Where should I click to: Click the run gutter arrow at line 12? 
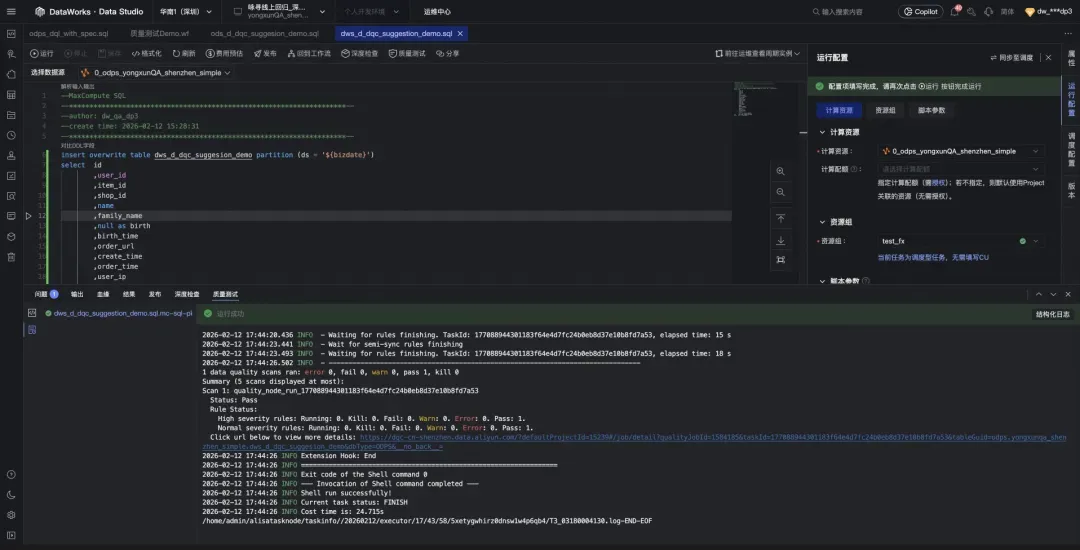[x=28, y=215]
